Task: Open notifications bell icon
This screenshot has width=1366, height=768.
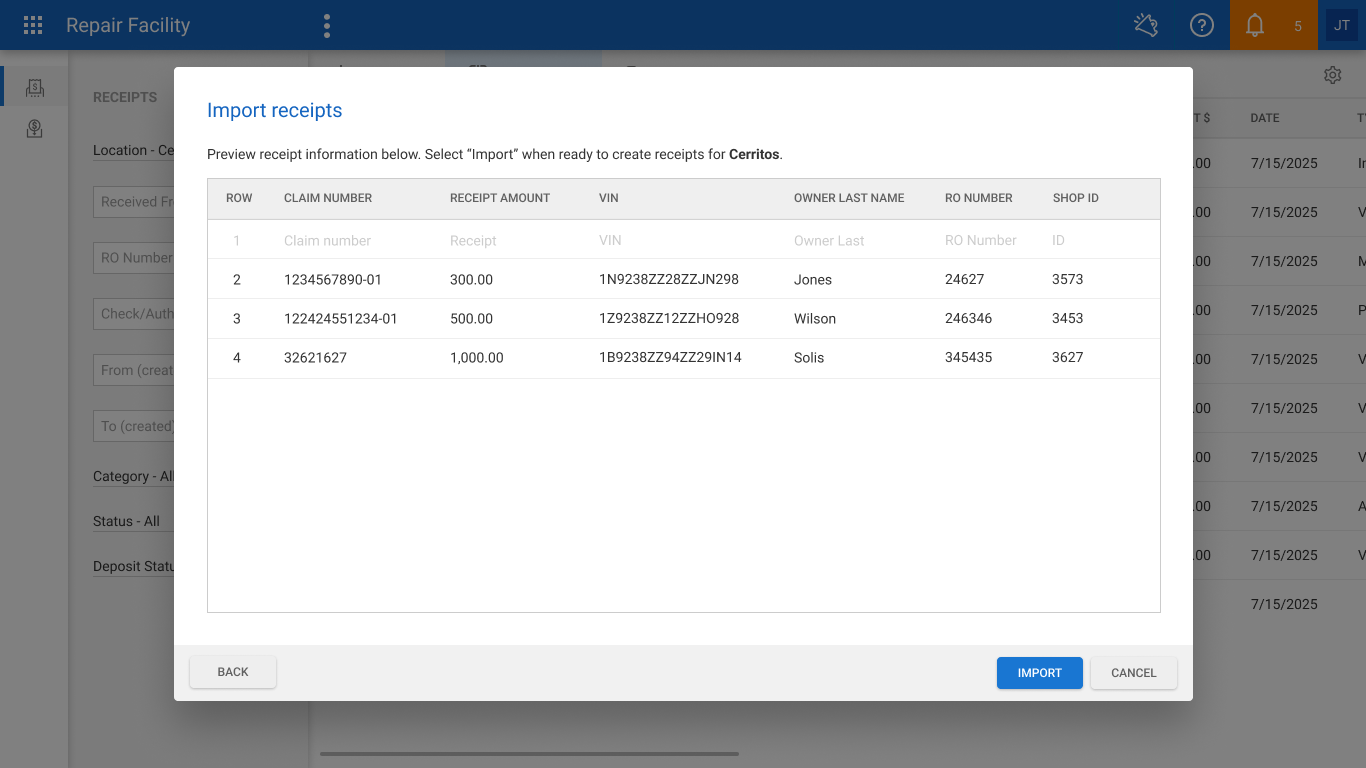Action: point(1255,25)
